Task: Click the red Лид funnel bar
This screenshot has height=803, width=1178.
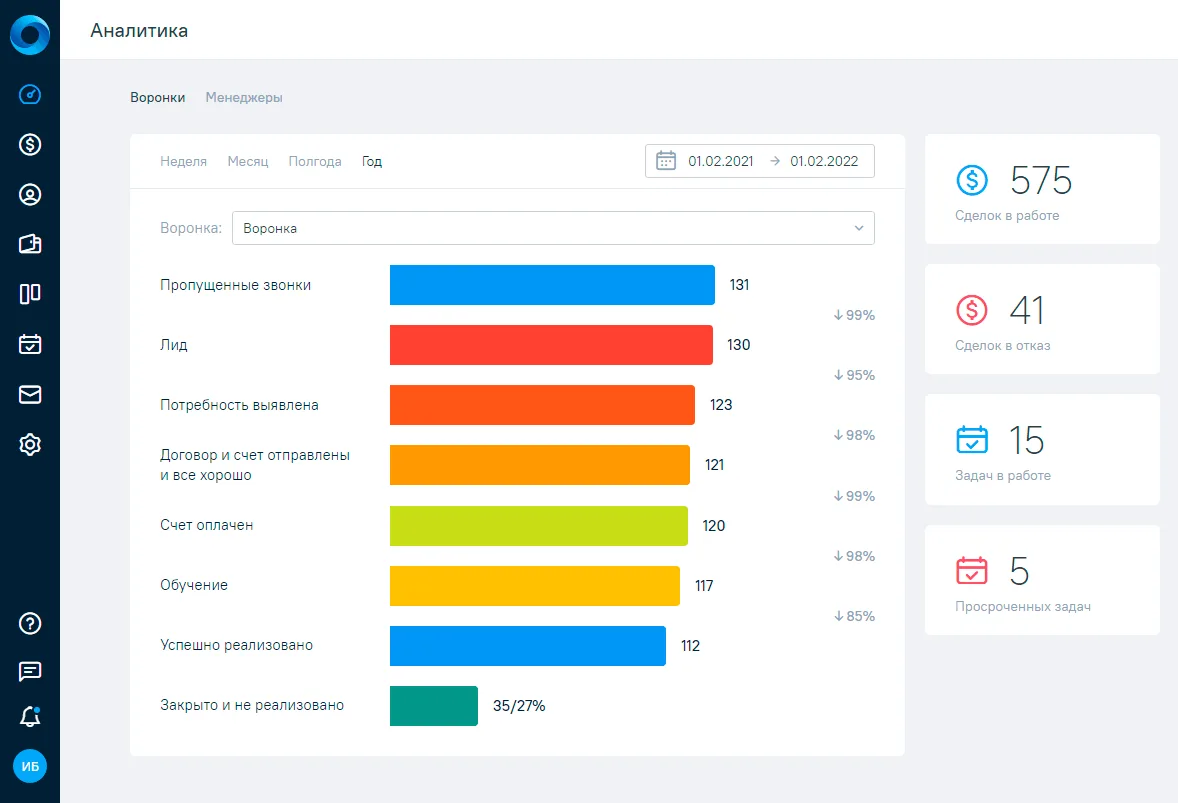Action: (551, 345)
